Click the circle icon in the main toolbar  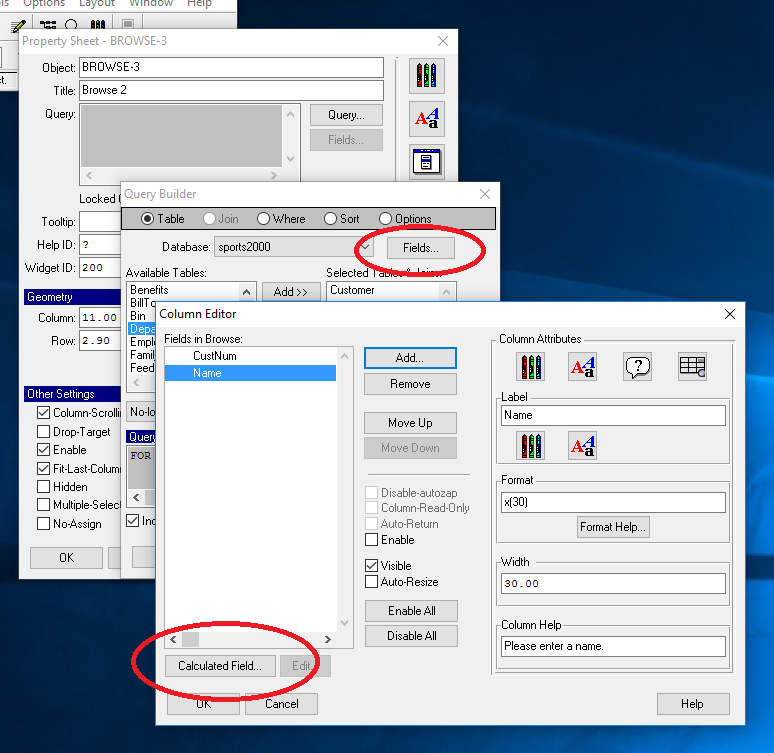pos(71,25)
